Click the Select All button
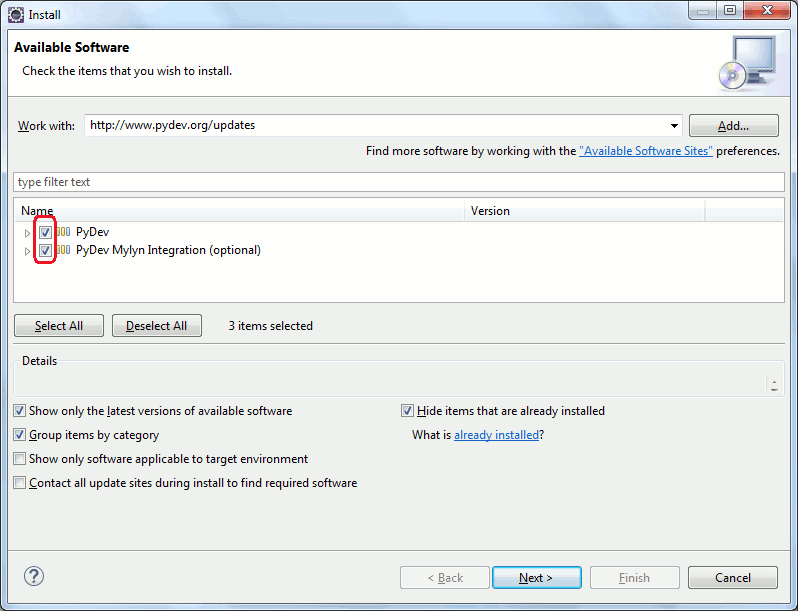Viewport: 798px width, 611px height. click(x=59, y=326)
